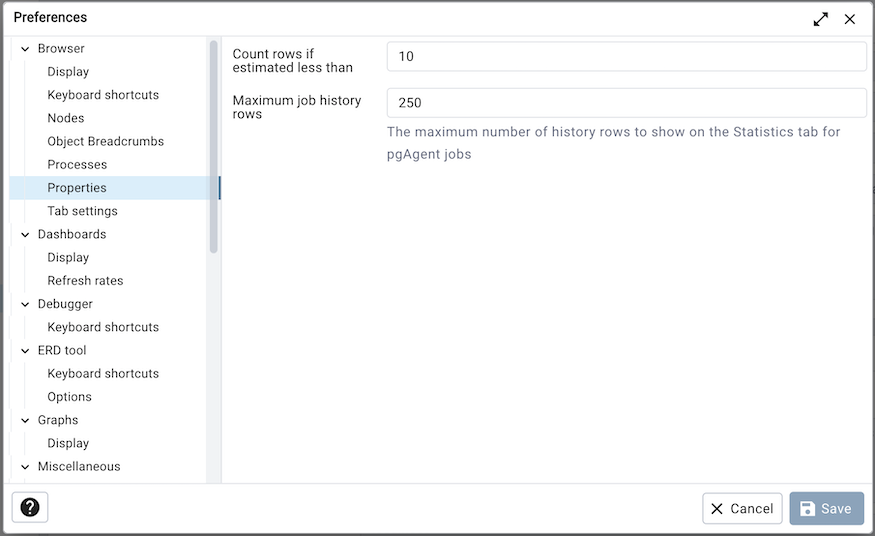Maximize the Preferences dialog with the expand icon
Screen dimensions: 875x536
click(820, 18)
